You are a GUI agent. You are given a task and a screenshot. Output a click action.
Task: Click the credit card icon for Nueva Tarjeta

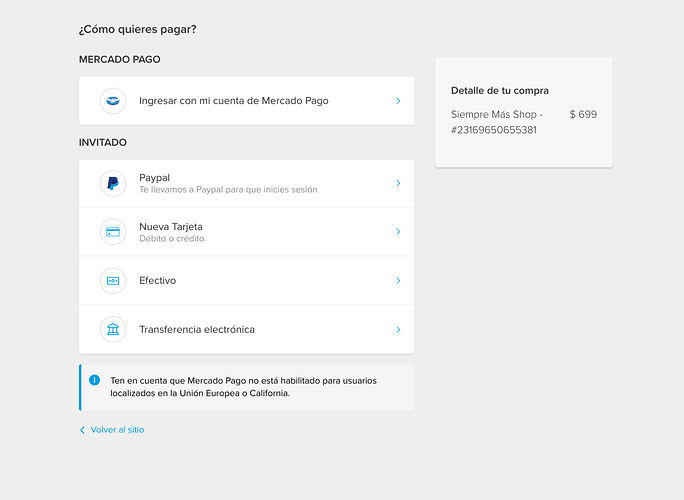tap(113, 232)
